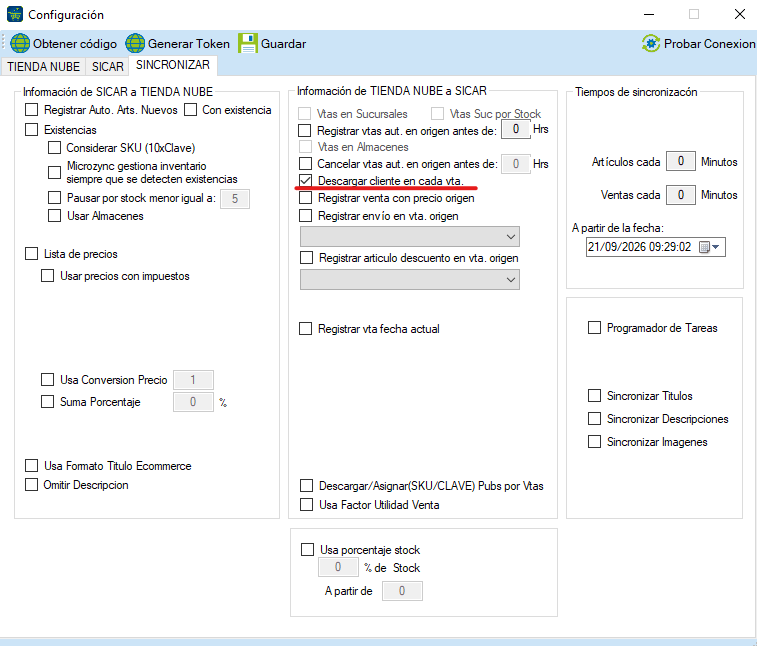Click the % de Stock value field

click(338, 567)
